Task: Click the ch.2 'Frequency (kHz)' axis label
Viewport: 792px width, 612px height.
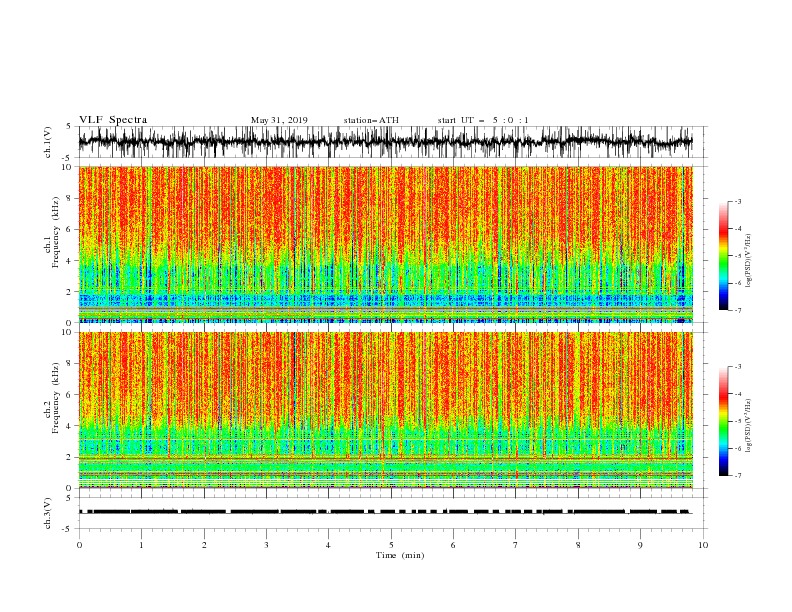Action: pos(56,398)
